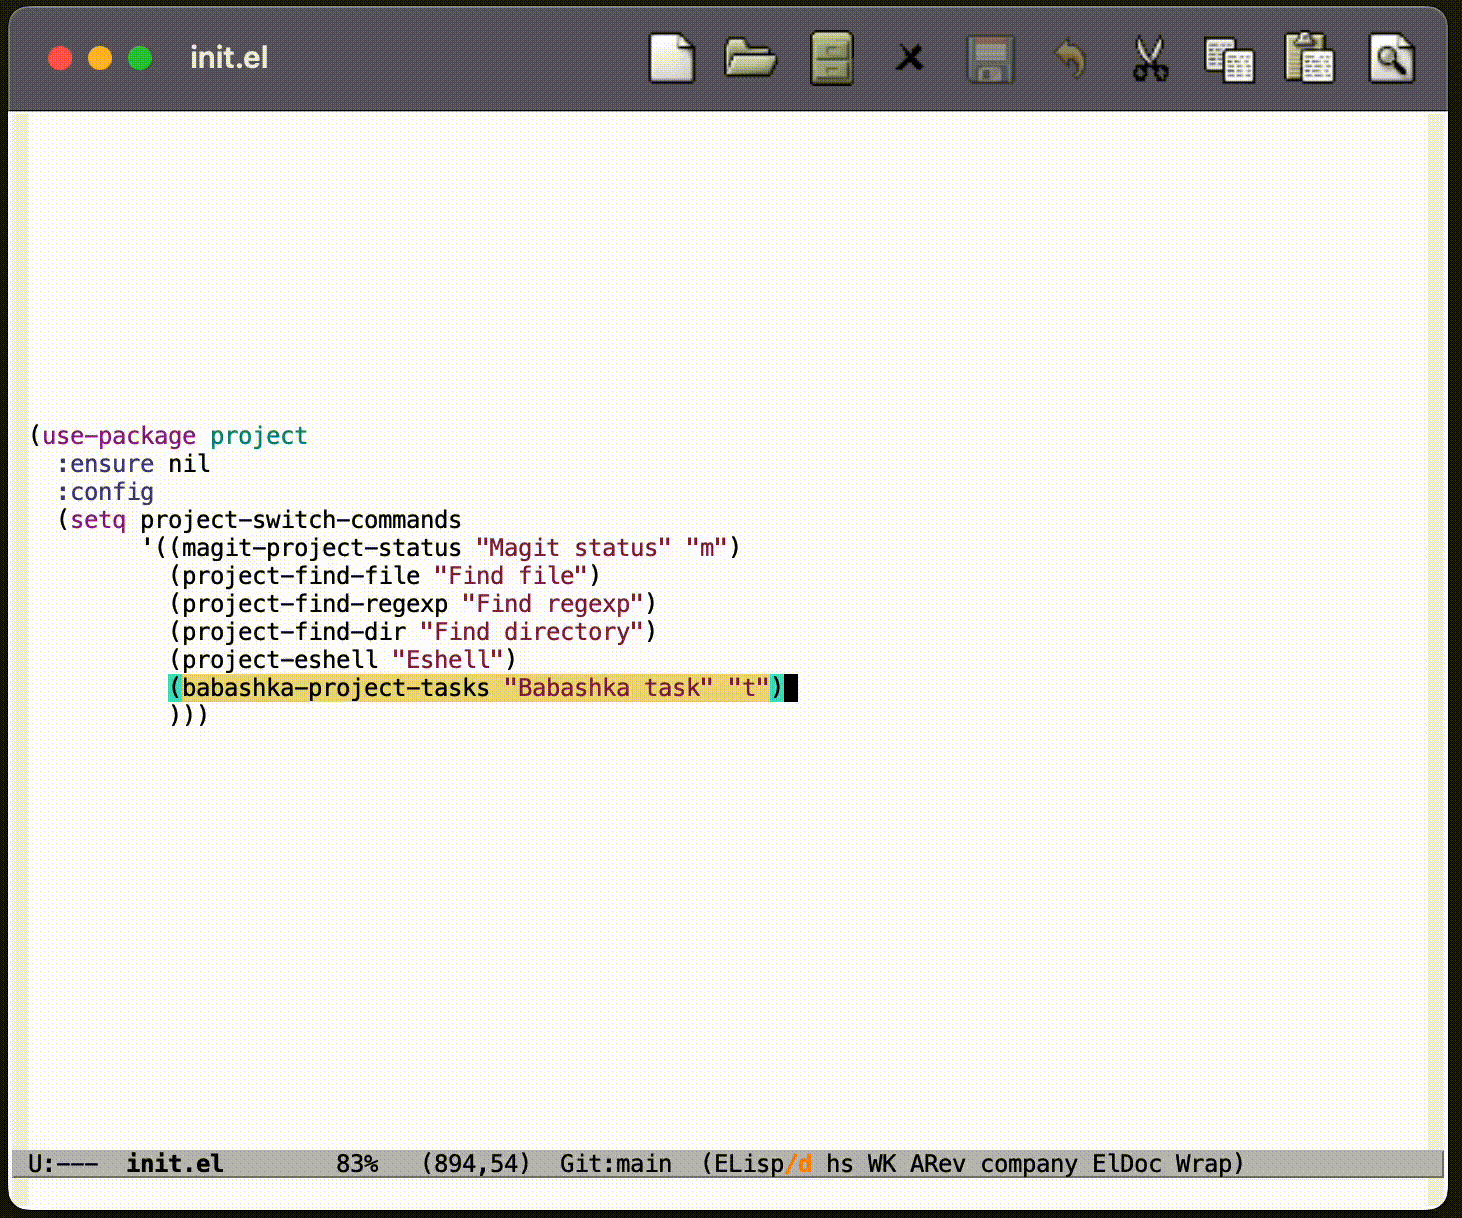
Task: Click the orange /d dynamic binding indicator
Action: pyautogui.click(x=798, y=1163)
